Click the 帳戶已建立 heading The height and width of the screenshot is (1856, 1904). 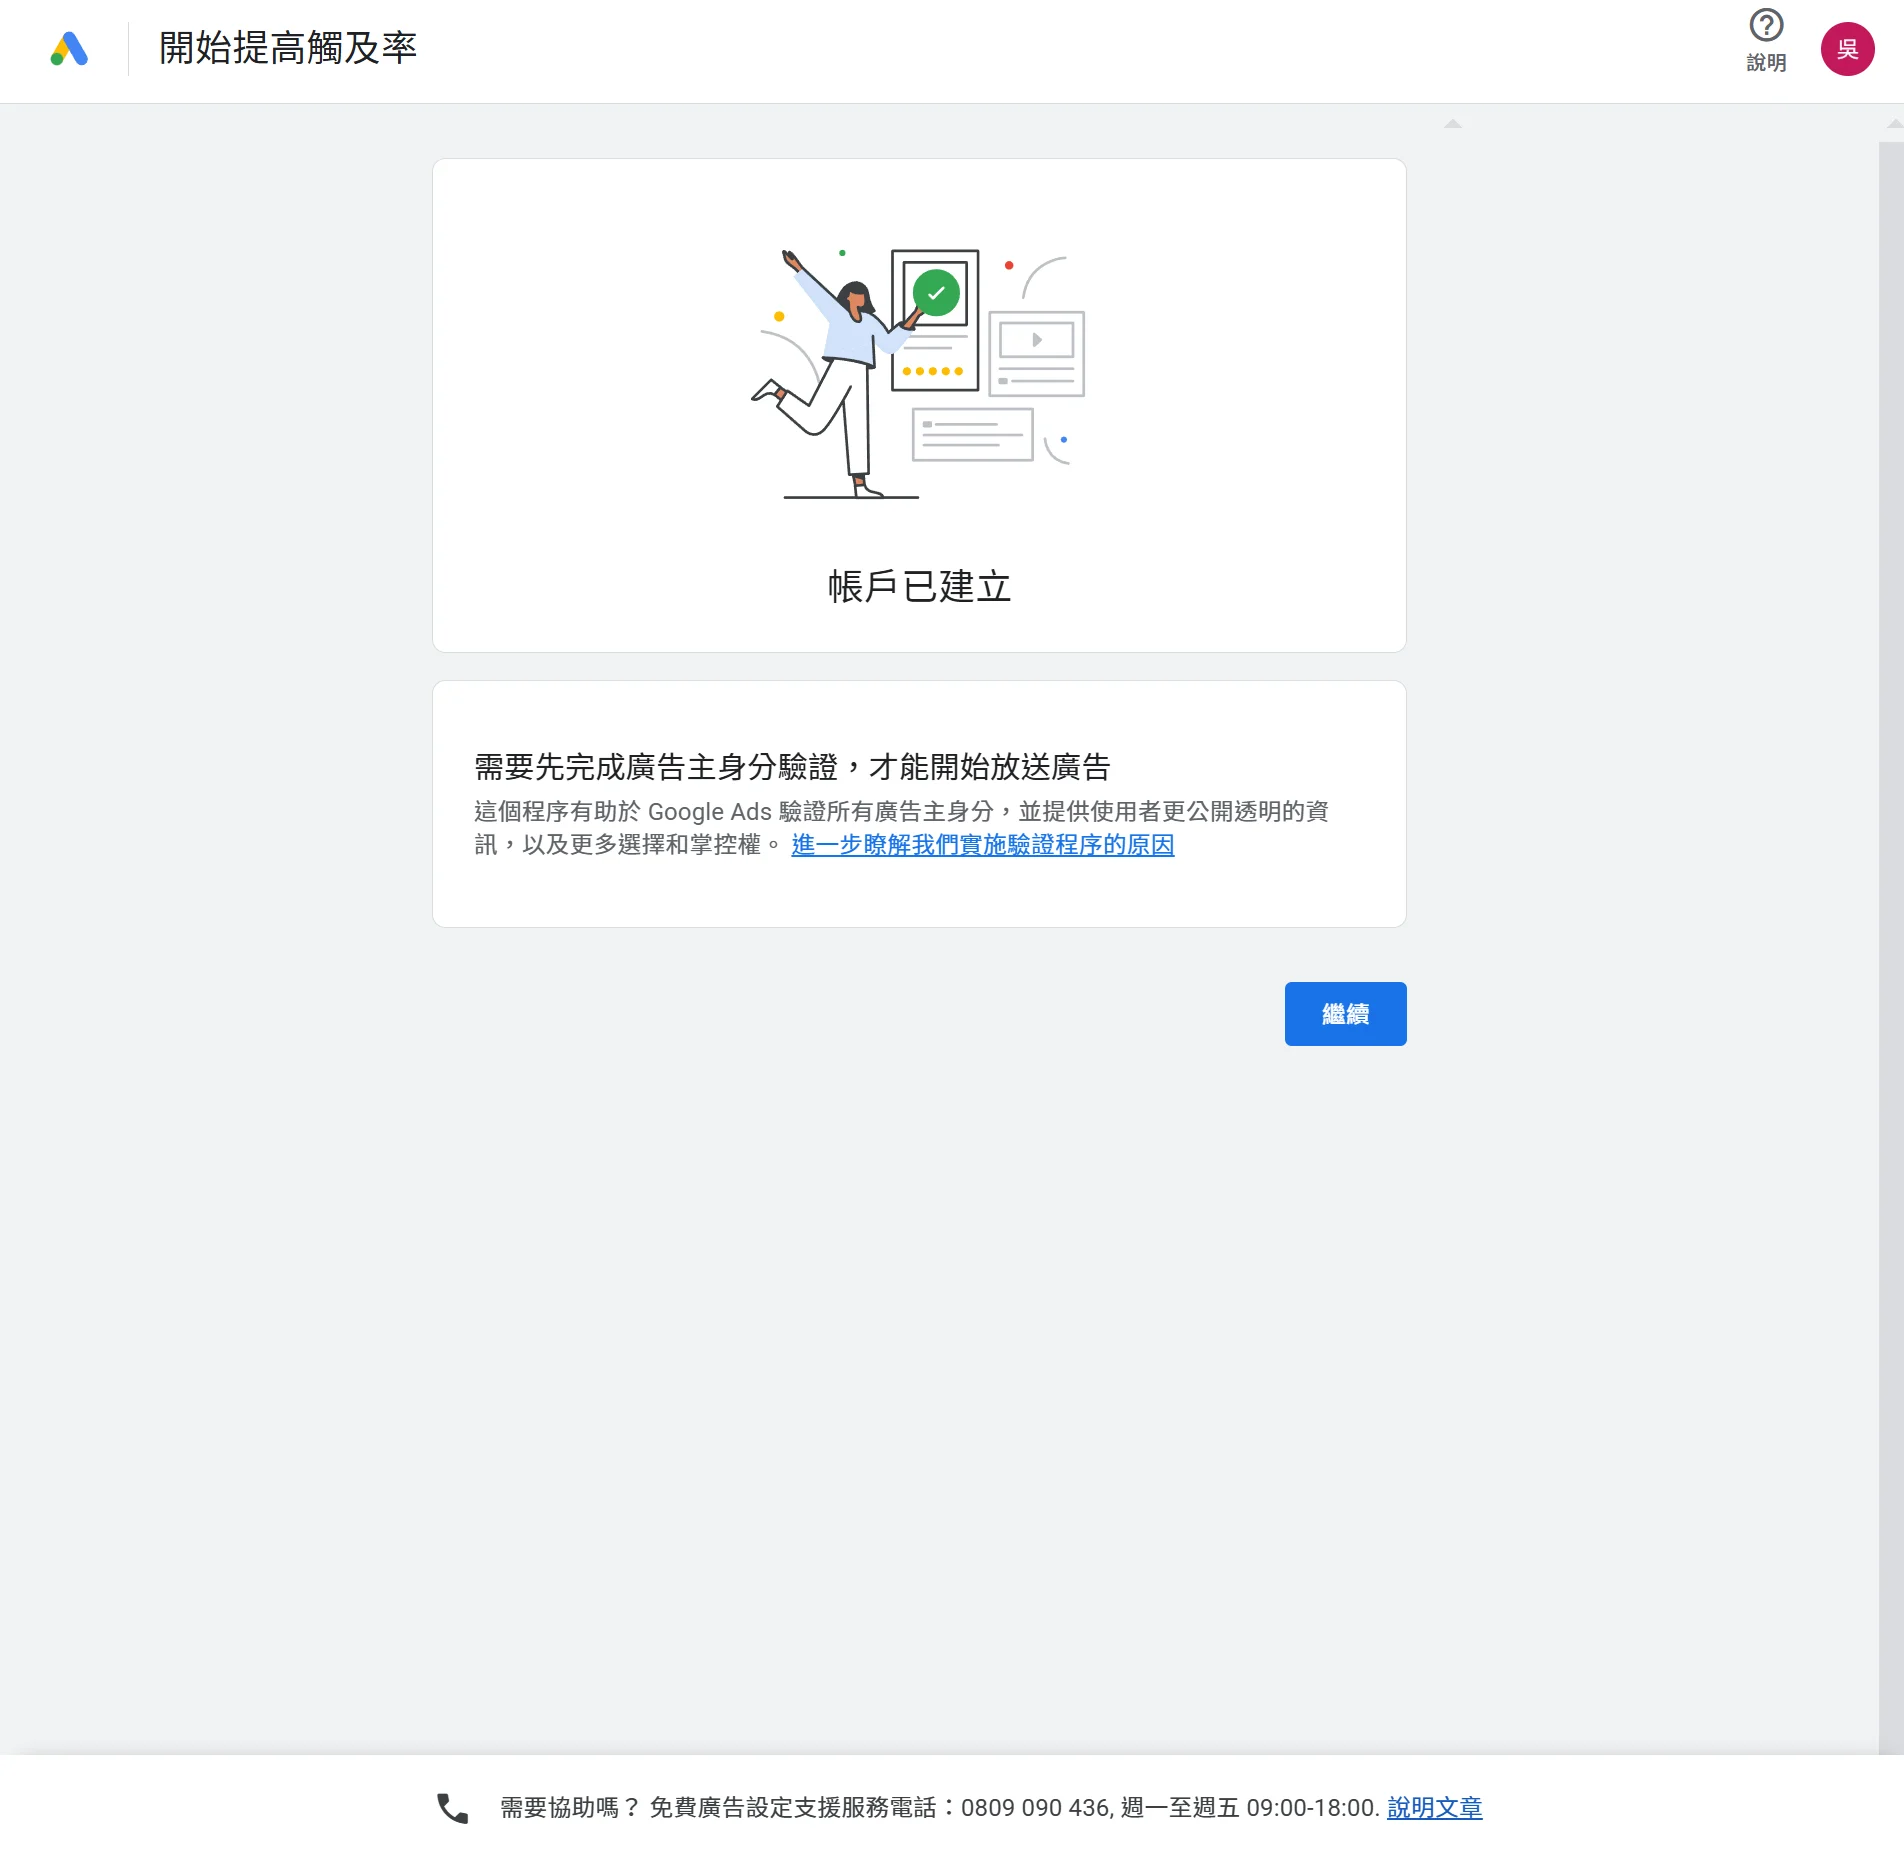coord(919,586)
